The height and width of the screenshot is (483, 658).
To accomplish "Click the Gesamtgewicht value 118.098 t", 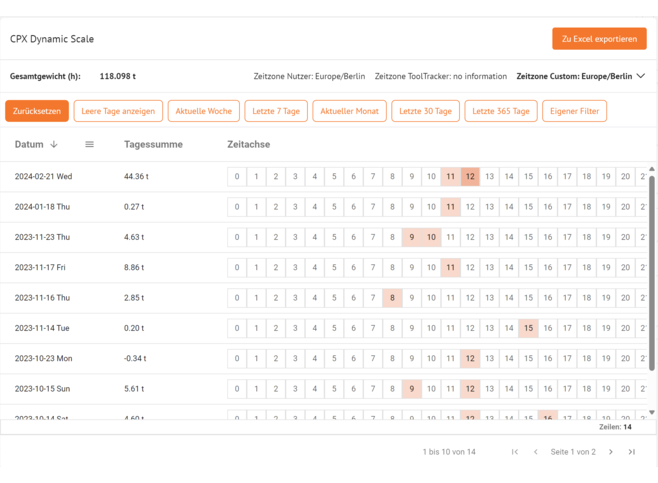I will [x=118, y=76].
